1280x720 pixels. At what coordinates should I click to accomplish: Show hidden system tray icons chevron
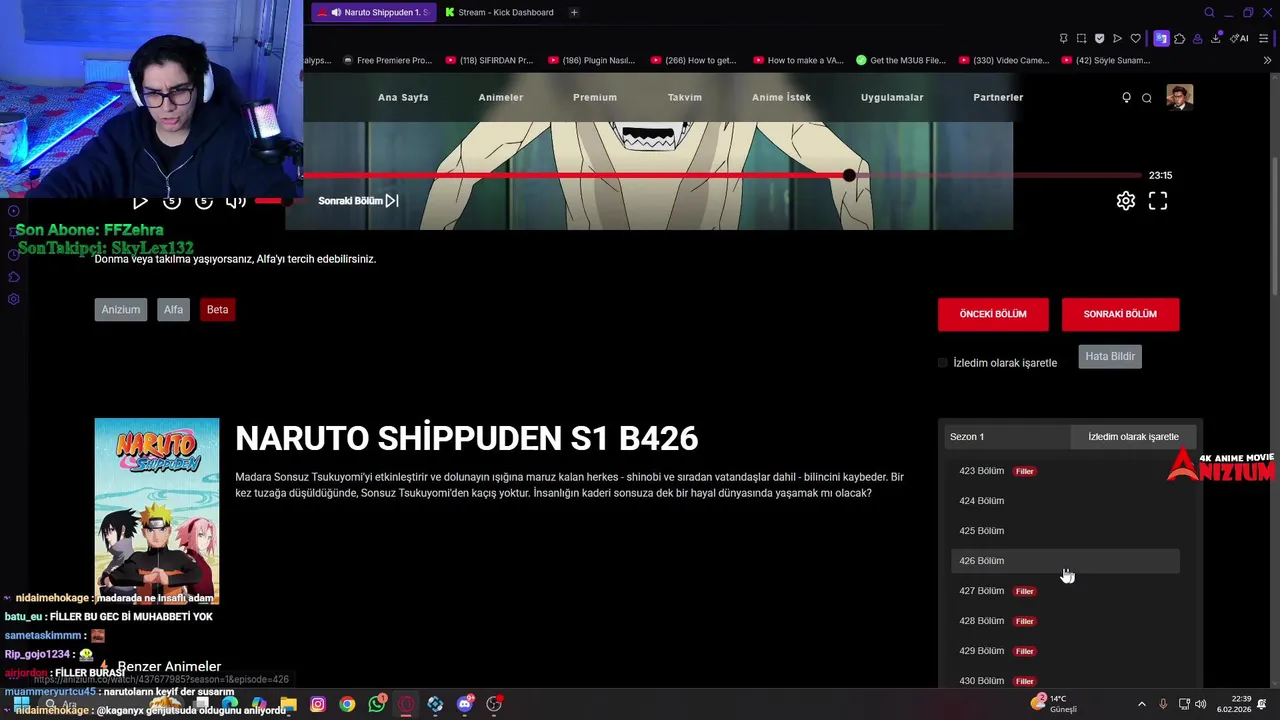1142,704
